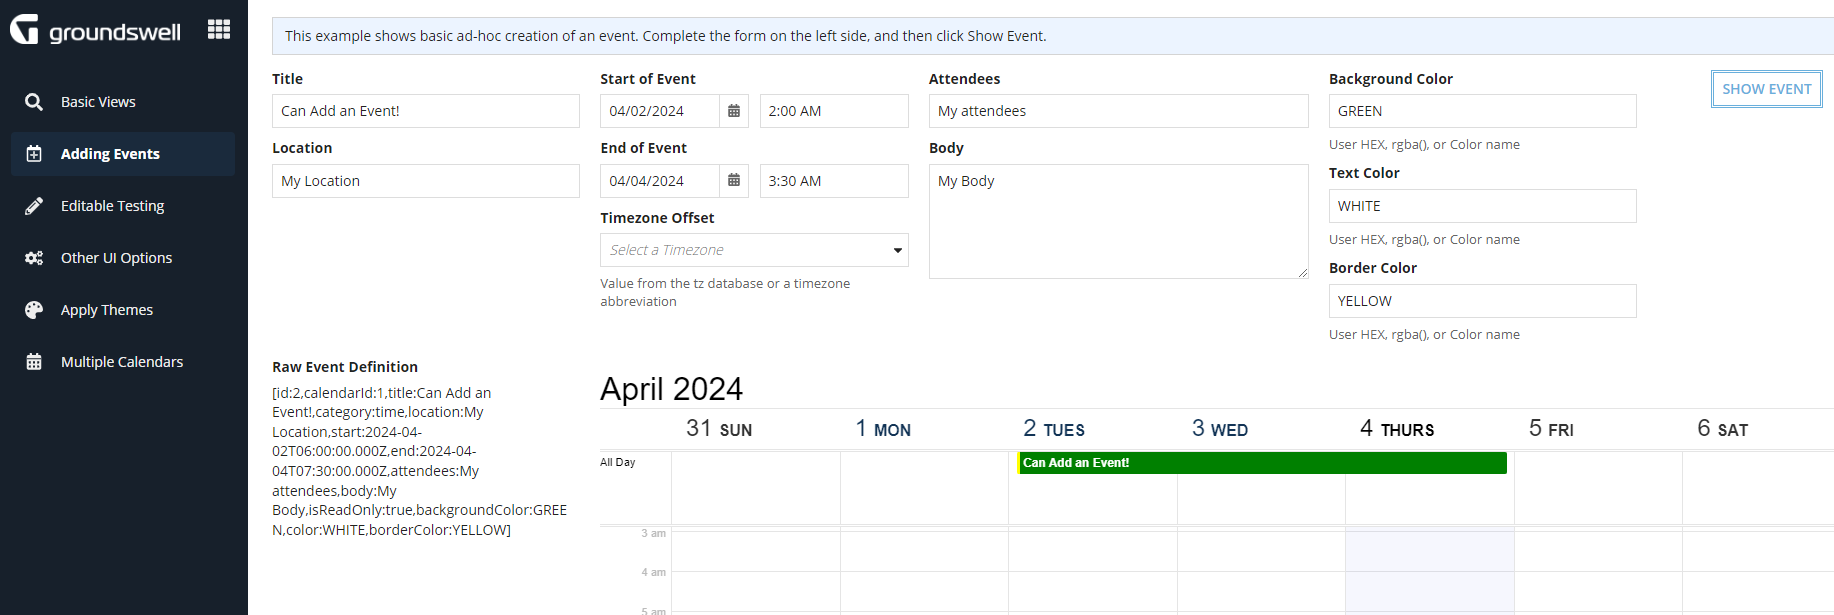
Task: Open the Start of Event date picker
Action: pos(734,111)
